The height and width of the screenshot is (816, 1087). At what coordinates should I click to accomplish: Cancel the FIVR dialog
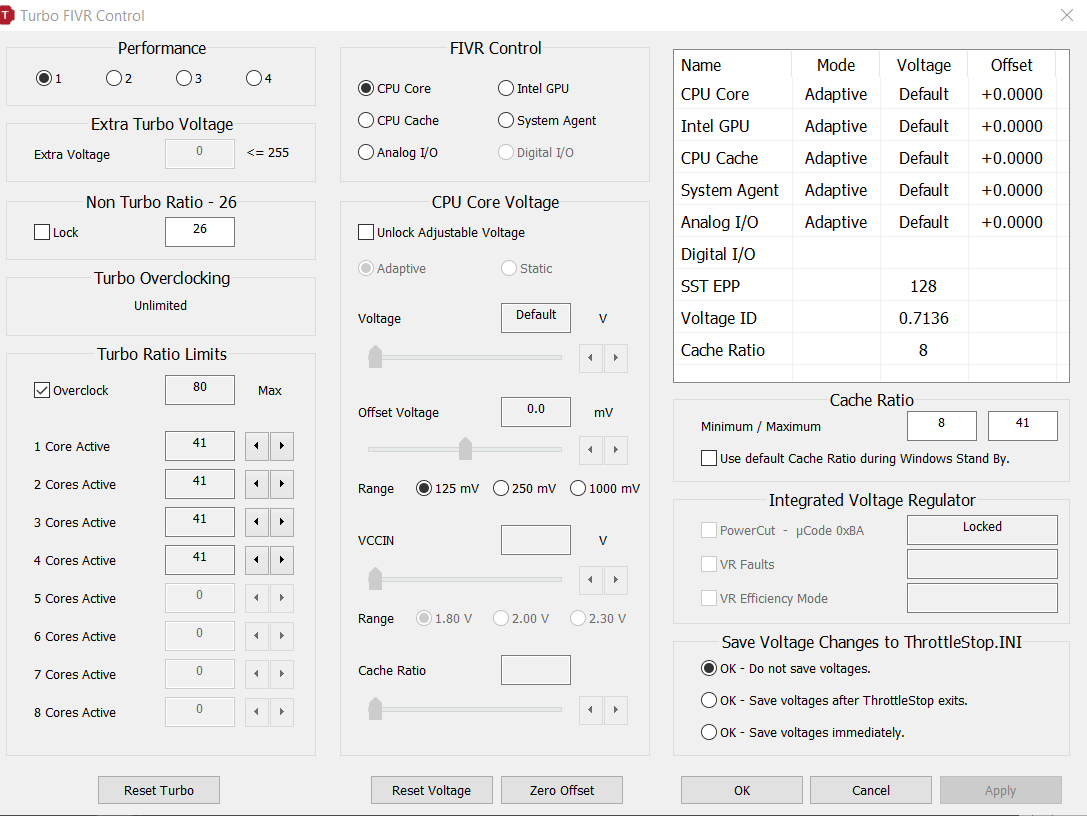pyautogui.click(x=871, y=790)
